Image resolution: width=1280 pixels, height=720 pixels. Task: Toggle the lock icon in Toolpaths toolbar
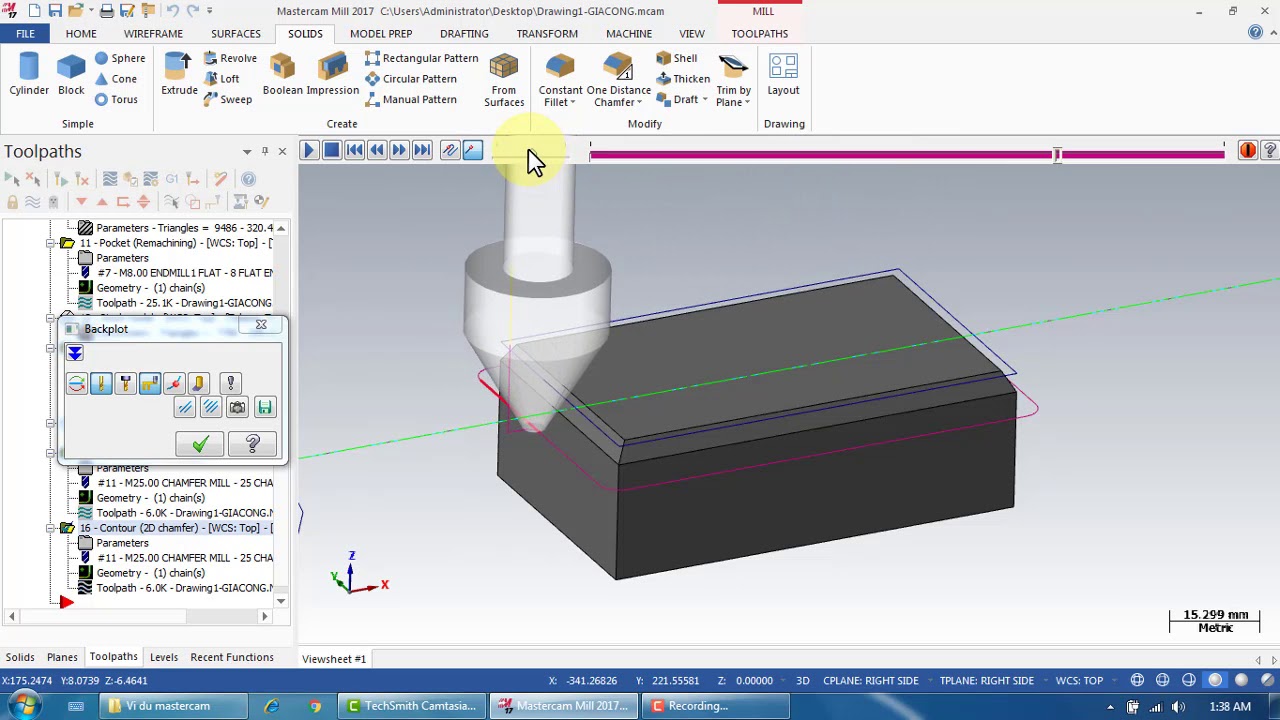pyautogui.click(x=12, y=201)
